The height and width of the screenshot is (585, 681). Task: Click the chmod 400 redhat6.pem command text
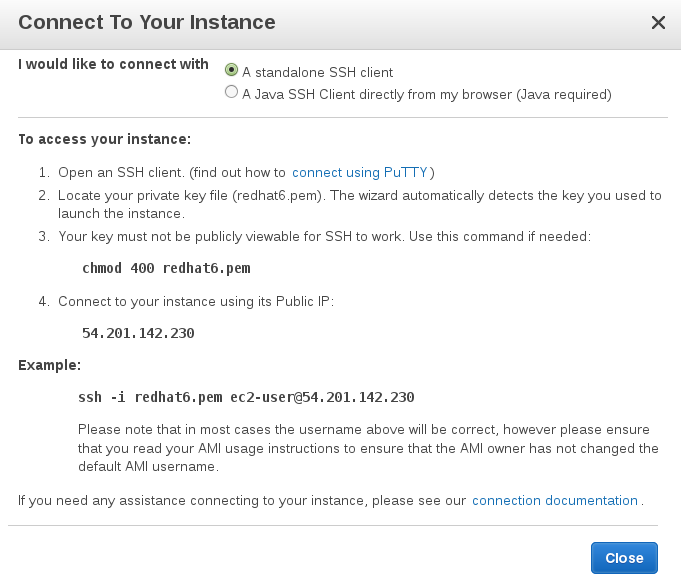pos(166,269)
